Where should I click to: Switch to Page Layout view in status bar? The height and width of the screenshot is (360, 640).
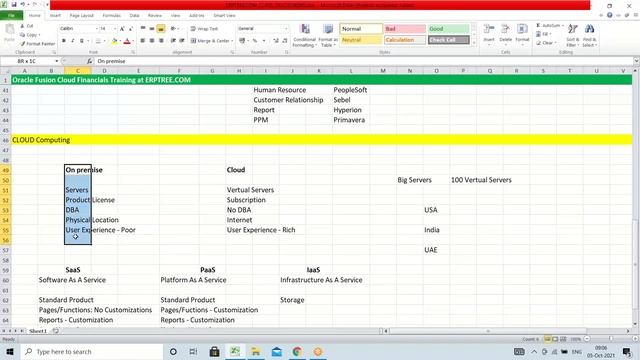pos(555,339)
